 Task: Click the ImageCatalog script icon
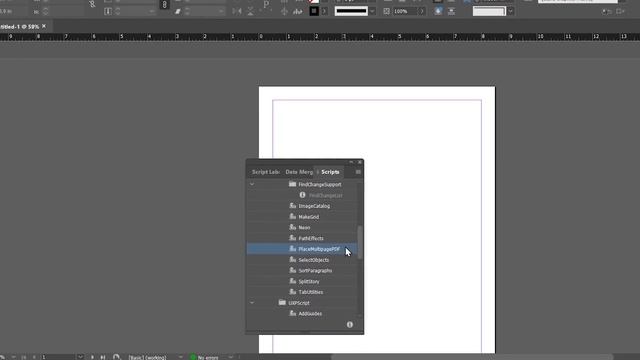tap(293, 206)
